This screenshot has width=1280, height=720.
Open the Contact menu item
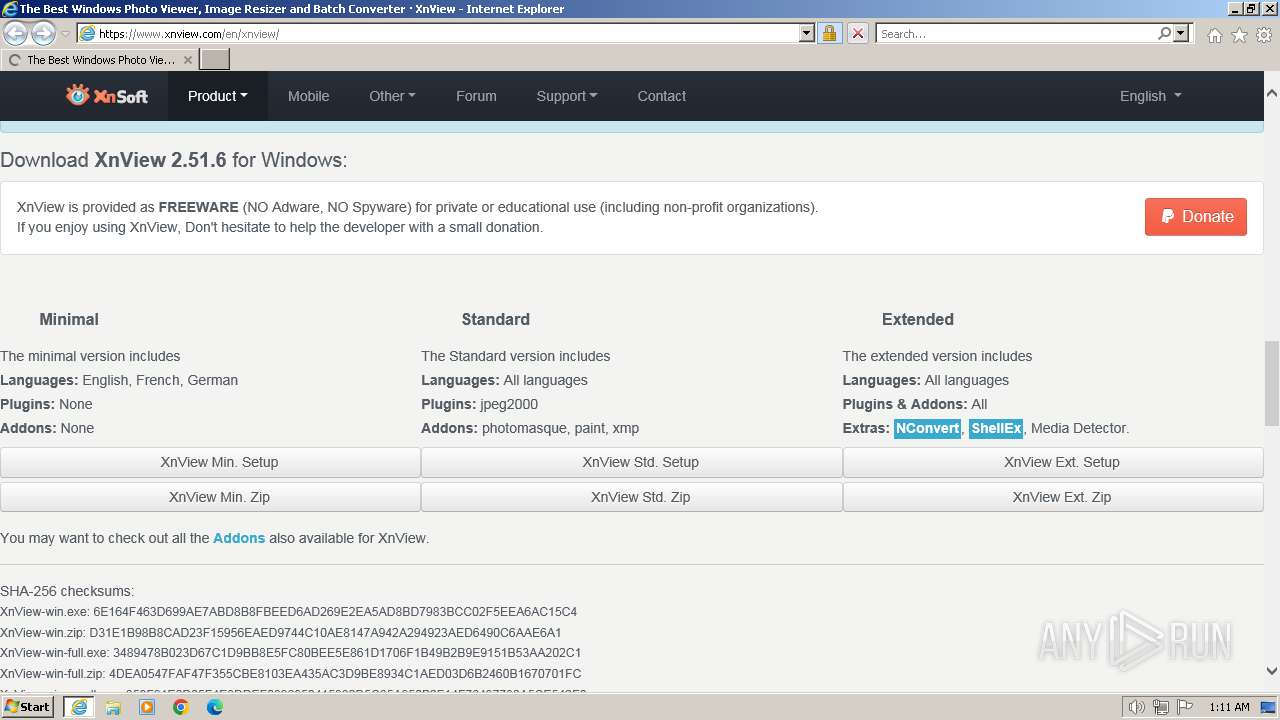click(662, 96)
